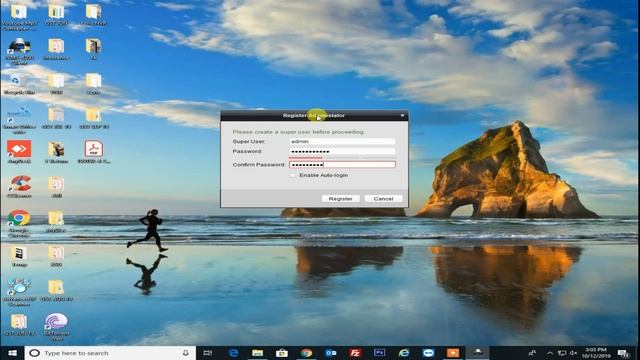Click the Register button in the dialog
The height and width of the screenshot is (360, 640).
(x=340, y=198)
